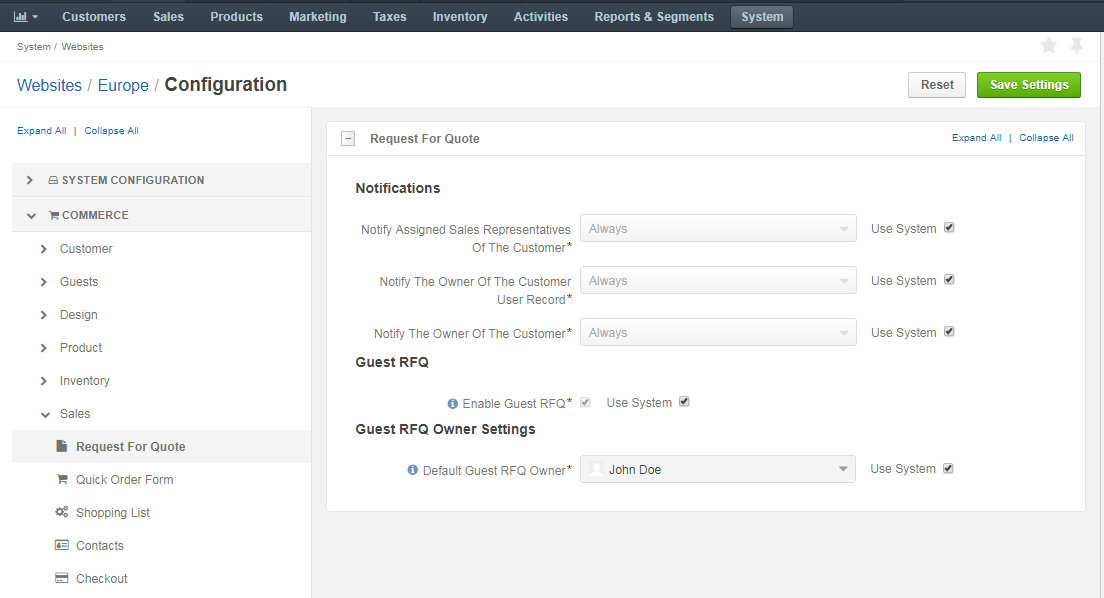The height and width of the screenshot is (598, 1104).
Task: Toggle Use System for Default Guest RFQ Owner
Action: point(948,468)
